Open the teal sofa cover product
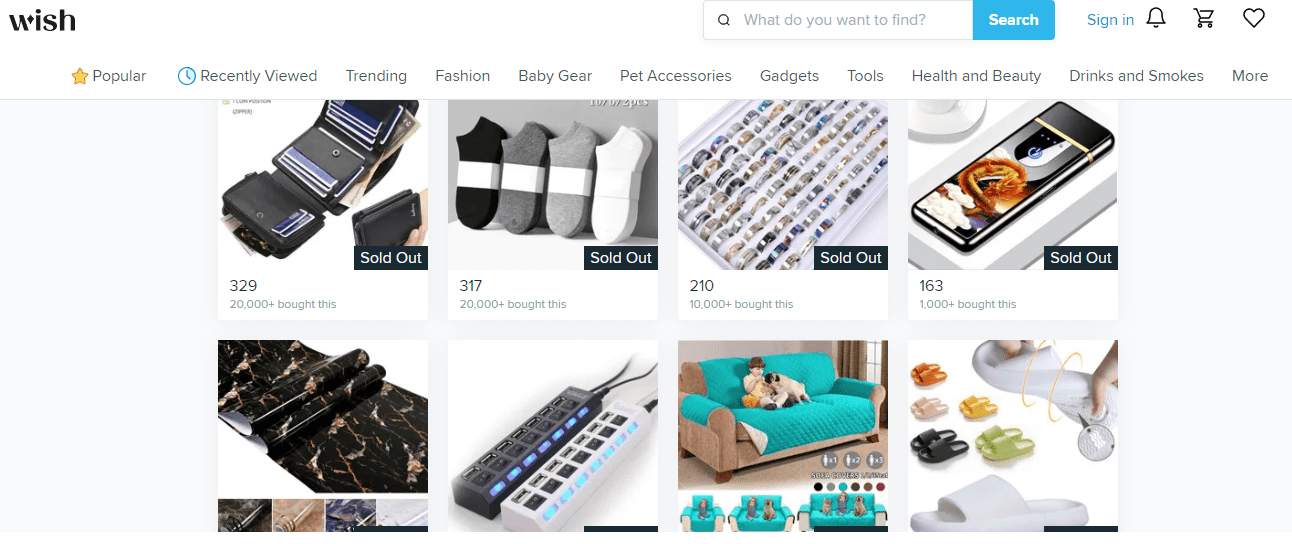 tap(783, 436)
